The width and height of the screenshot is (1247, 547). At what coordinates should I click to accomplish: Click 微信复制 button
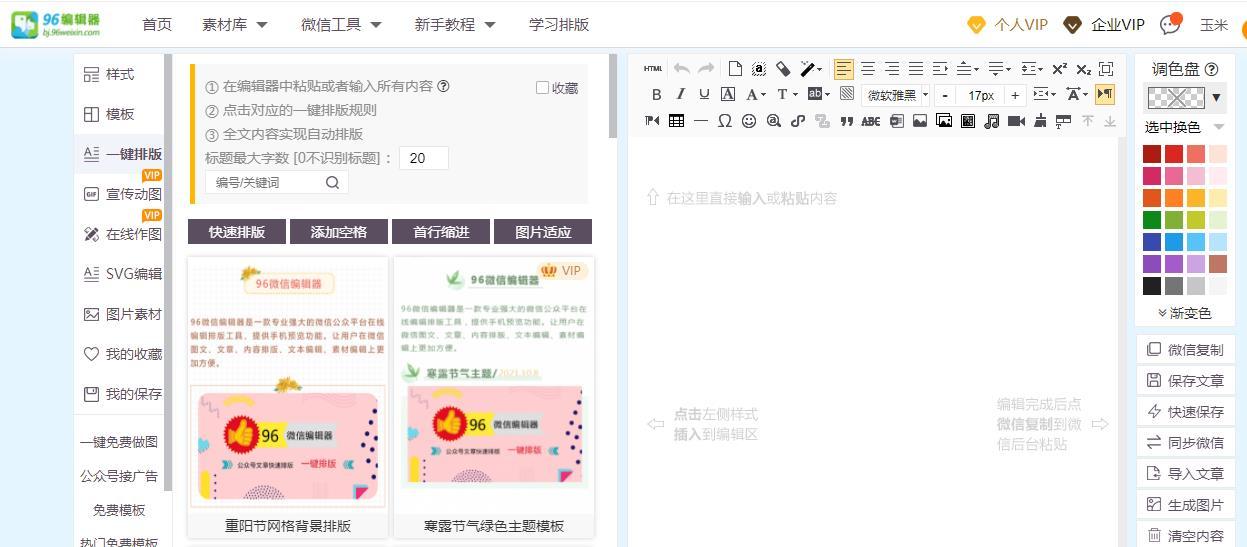coord(1186,350)
